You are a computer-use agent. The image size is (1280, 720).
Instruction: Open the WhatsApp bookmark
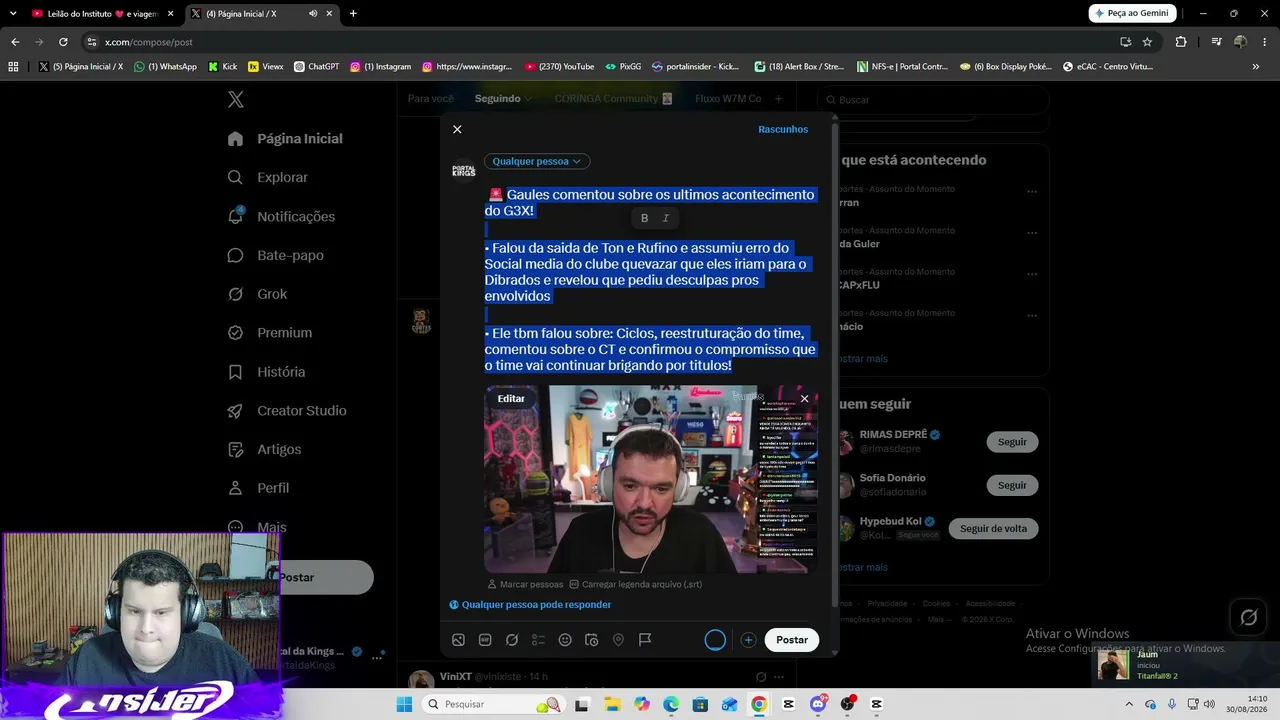point(165,67)
